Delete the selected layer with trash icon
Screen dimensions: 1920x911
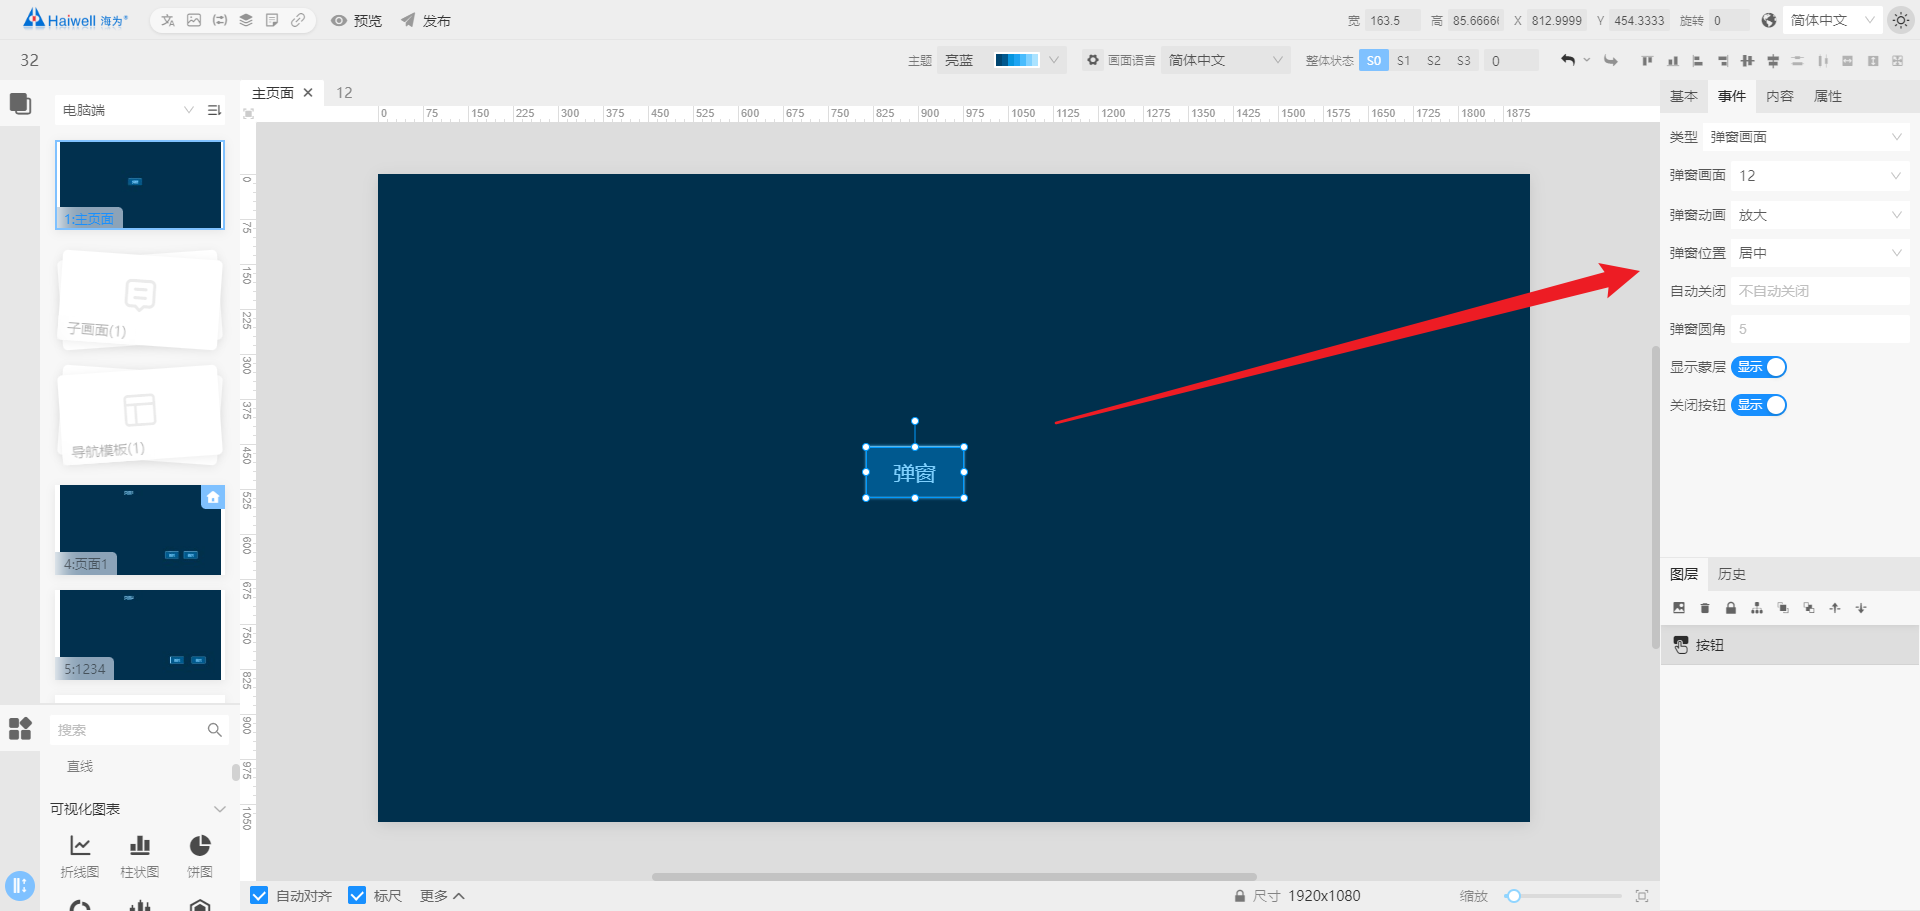pos(1705,608)
